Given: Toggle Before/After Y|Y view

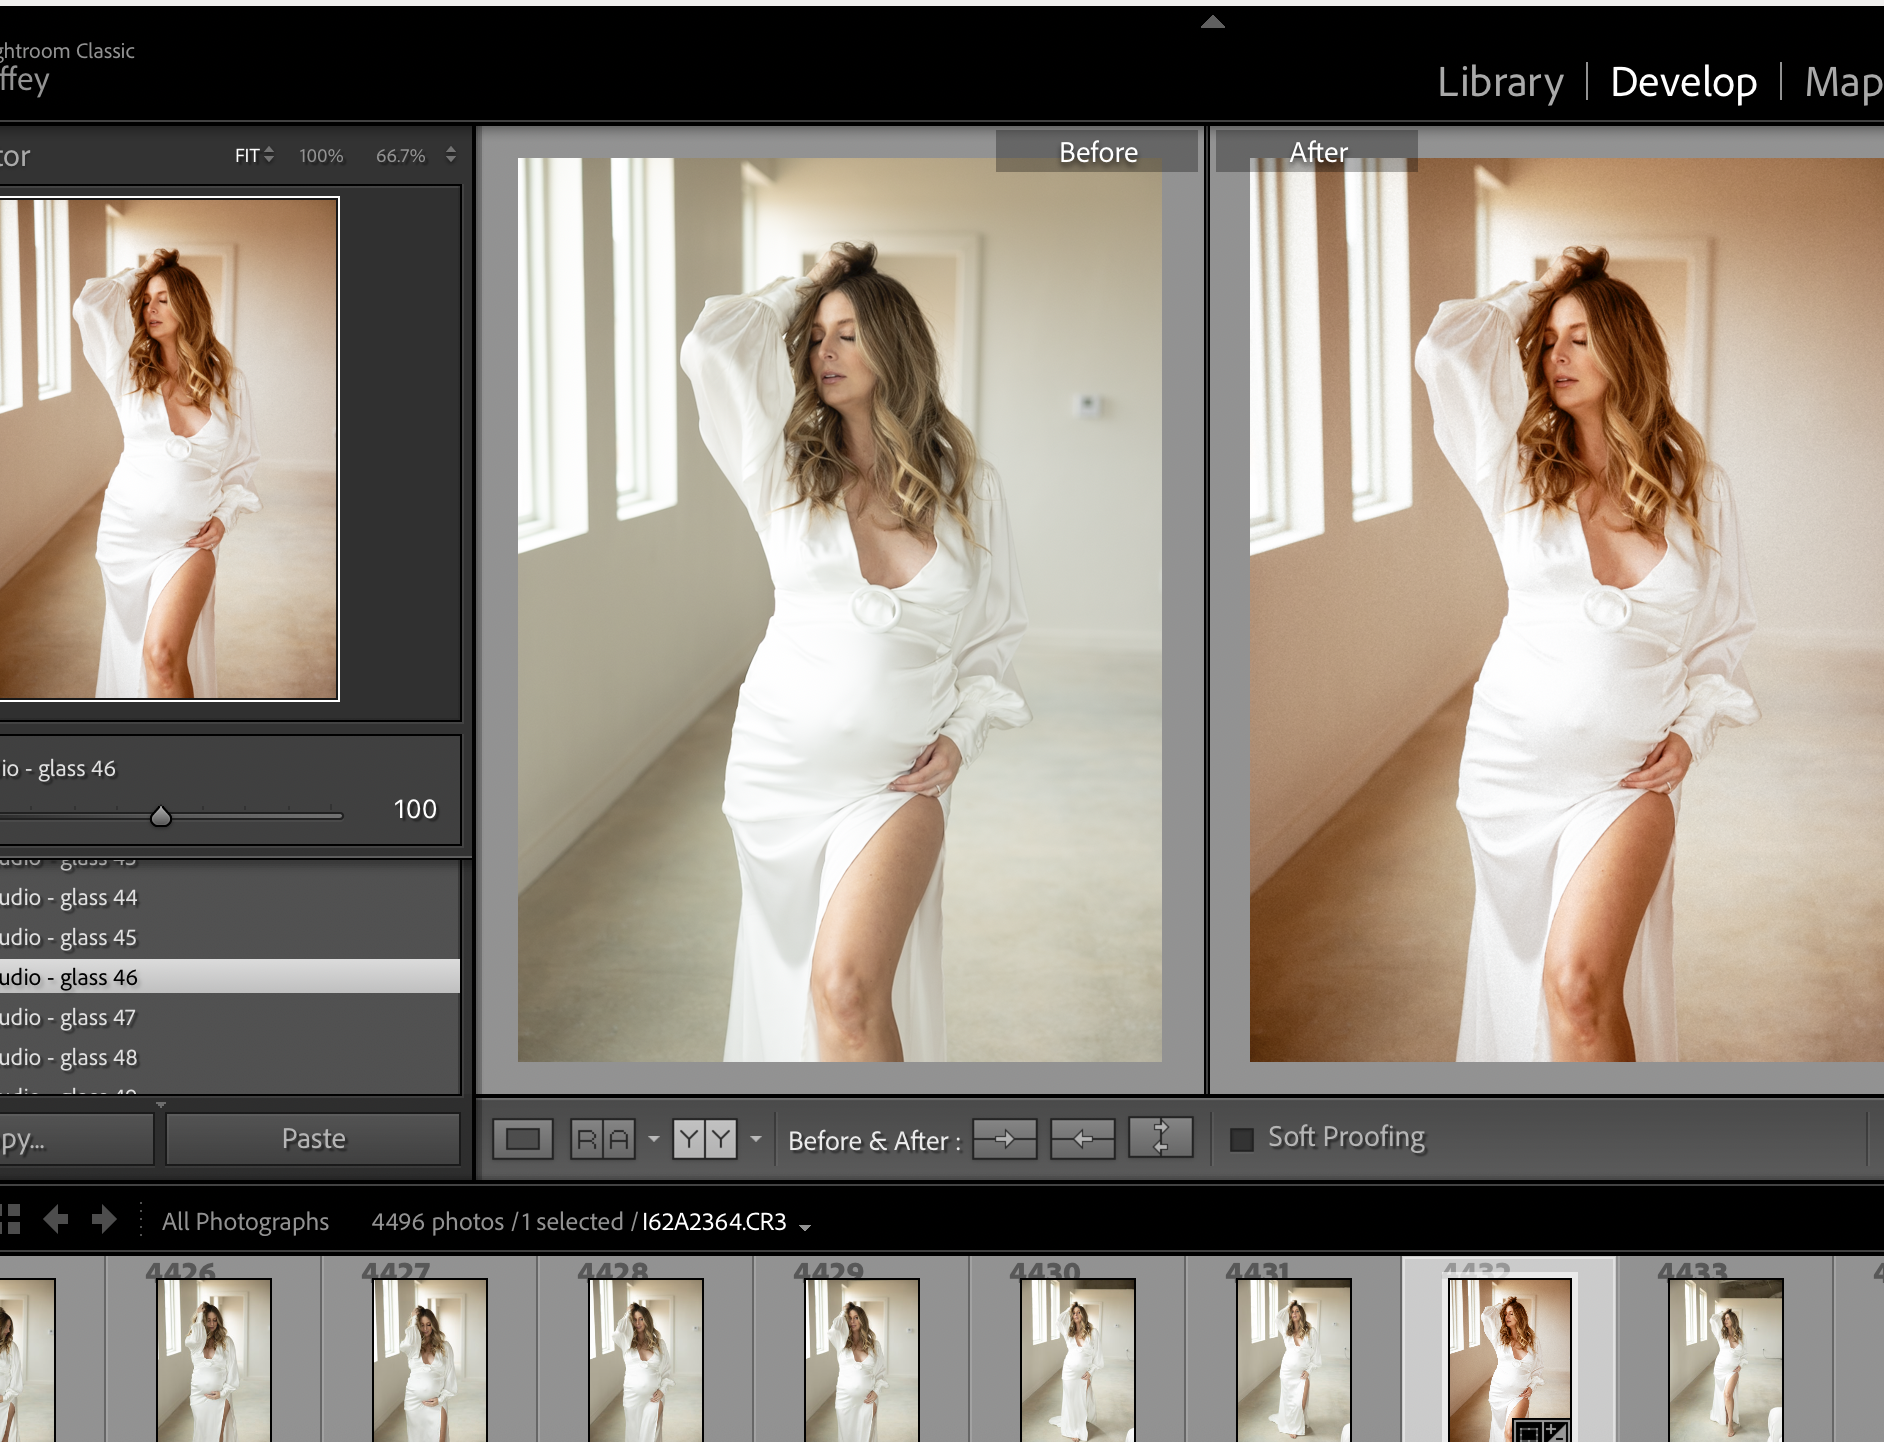Looking at the screenshot, I should pyautogui.click(x=705, y=1139).
